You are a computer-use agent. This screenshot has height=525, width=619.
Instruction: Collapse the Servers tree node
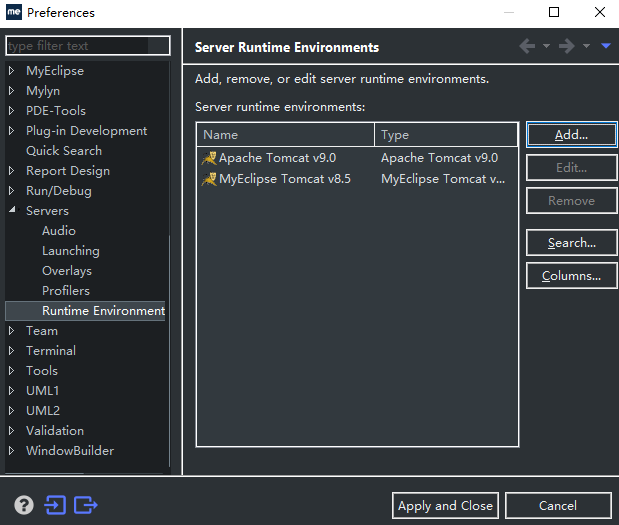(12, 210)
